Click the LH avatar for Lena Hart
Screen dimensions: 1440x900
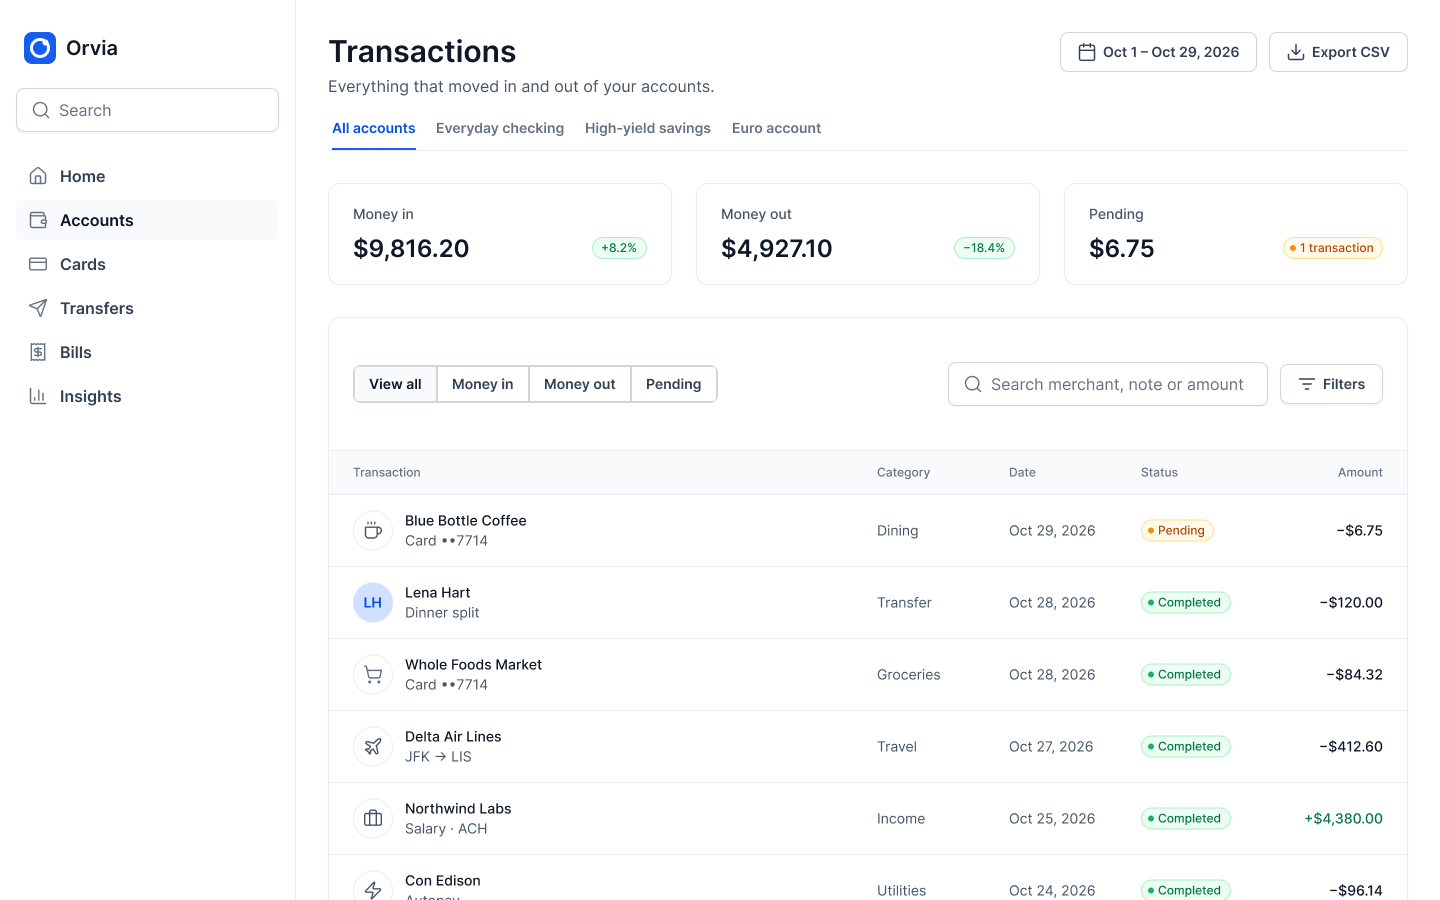[x=373, y=603]
